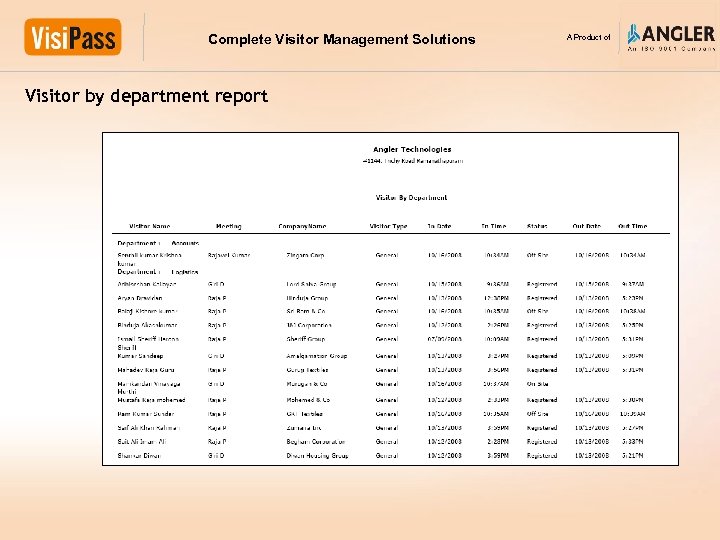
Task: Click the 'Mohamed & Co' company cell
Action: click(x=308, y=400)
